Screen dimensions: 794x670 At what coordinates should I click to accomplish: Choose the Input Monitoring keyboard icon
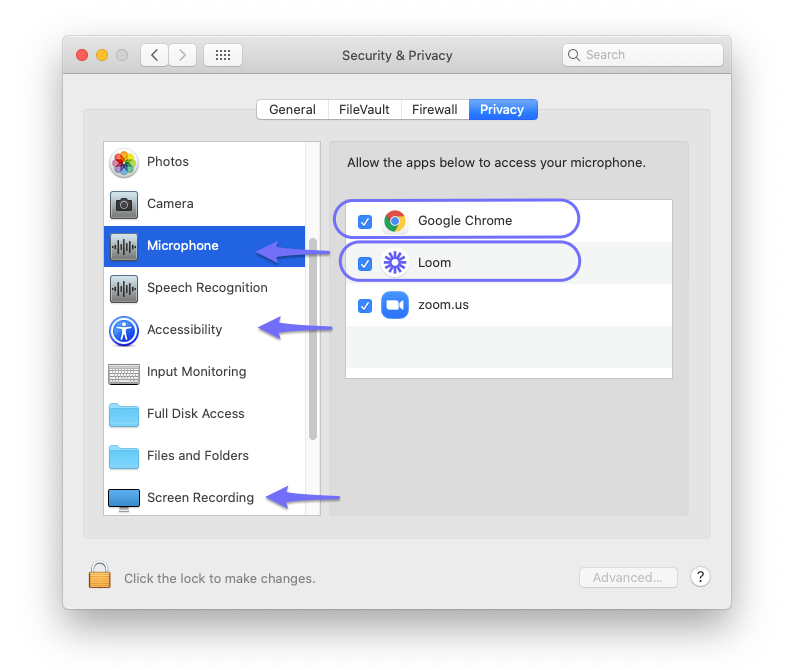click(124, 373)
